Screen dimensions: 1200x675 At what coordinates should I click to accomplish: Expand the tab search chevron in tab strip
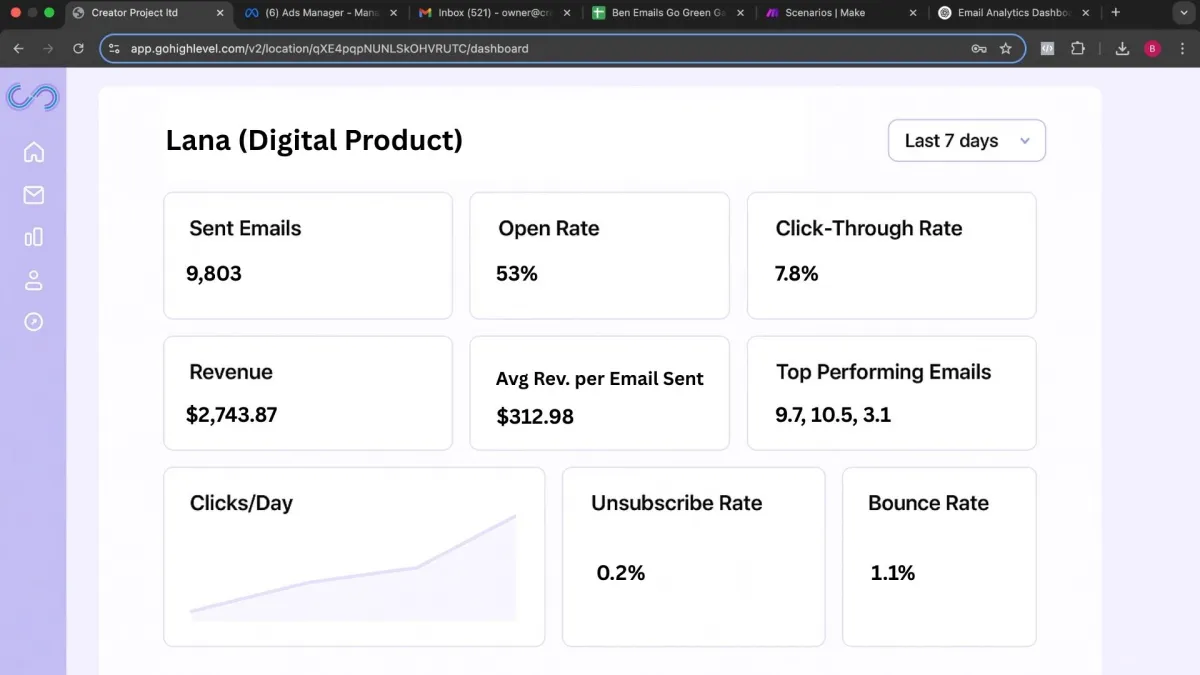pyautogui.click(x=1179, y=13)
